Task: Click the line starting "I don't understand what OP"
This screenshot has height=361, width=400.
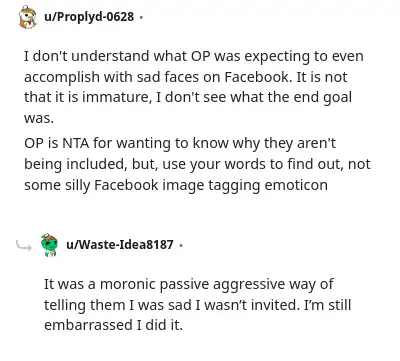Action: 194,56
